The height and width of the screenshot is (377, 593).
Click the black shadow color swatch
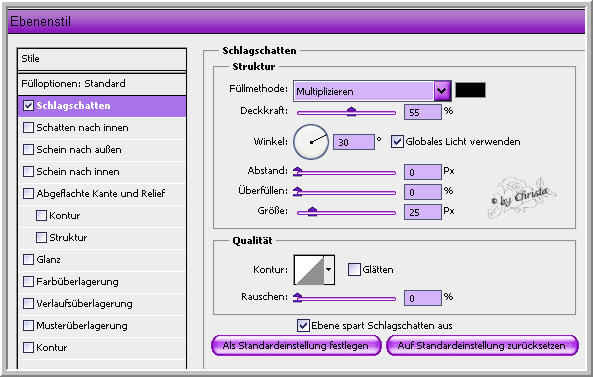click(x=470, y=90)
